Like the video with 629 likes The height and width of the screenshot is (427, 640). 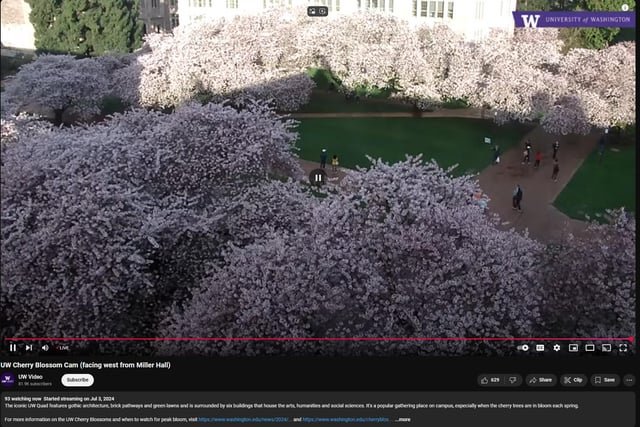click(491, 380)
